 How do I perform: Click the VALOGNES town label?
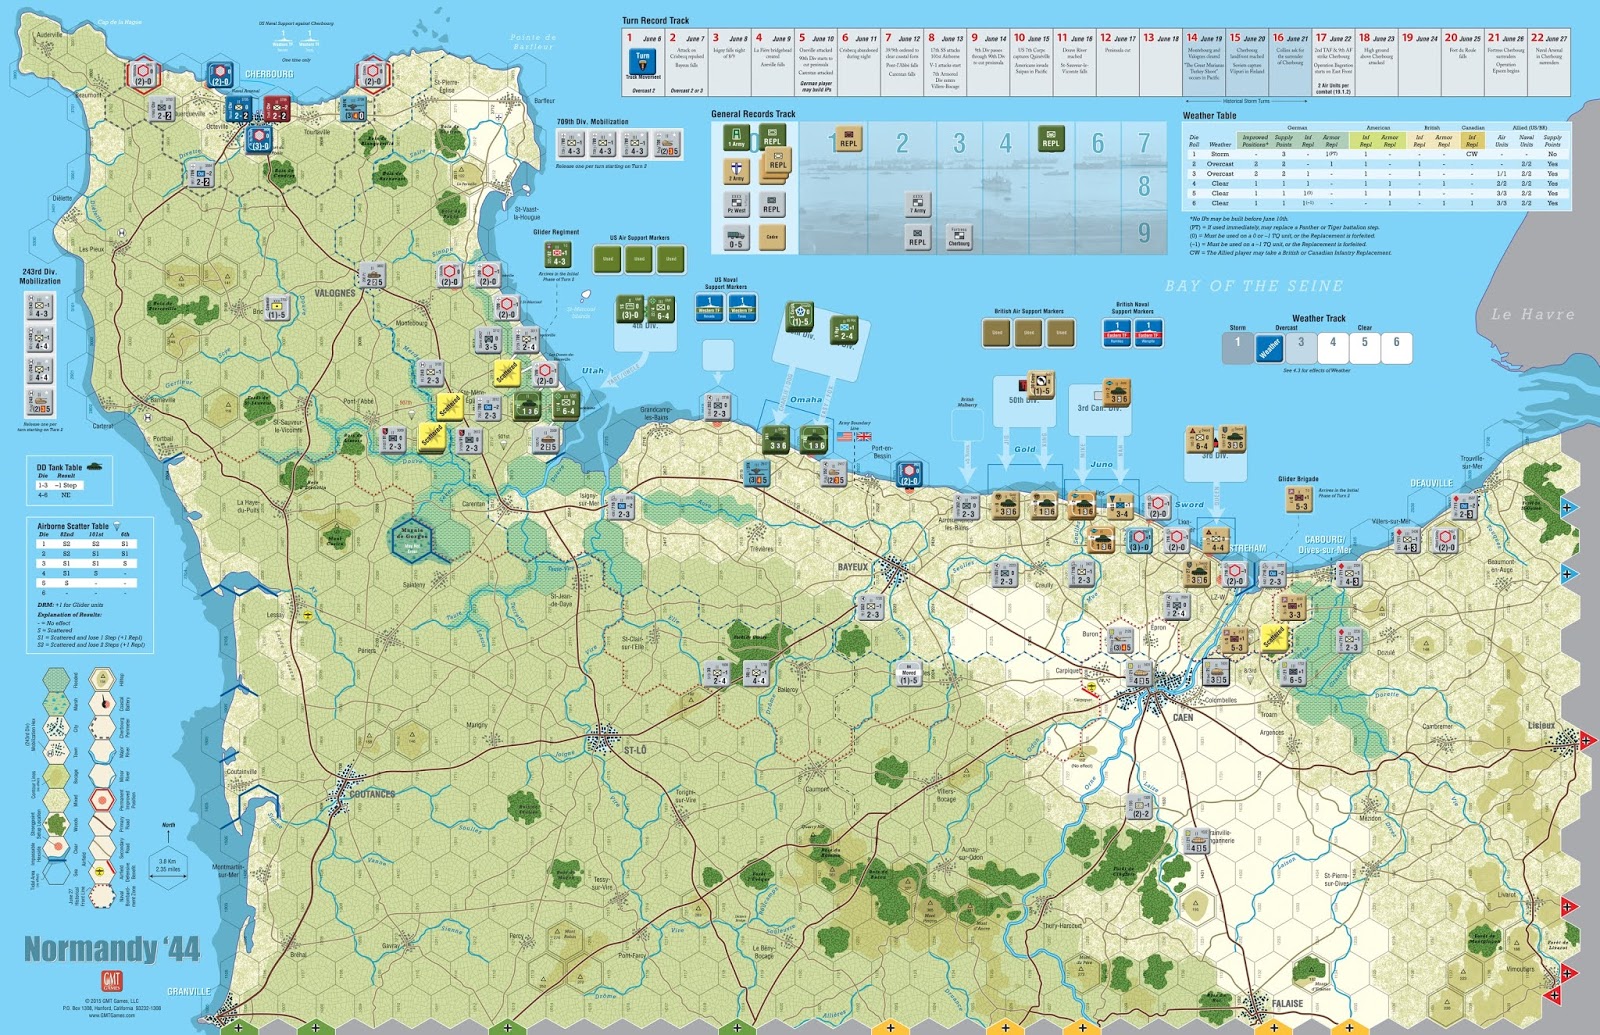(x=335, y=294)
